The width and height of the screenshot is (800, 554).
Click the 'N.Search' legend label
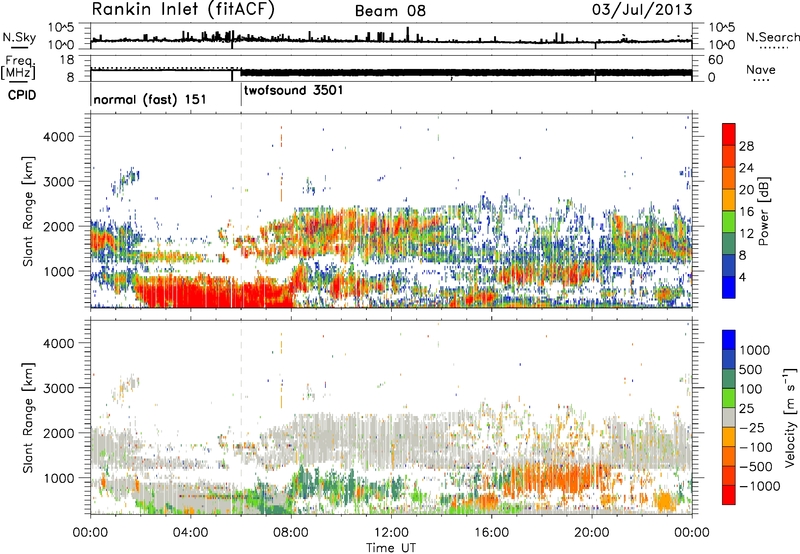[x=772, y=37]
